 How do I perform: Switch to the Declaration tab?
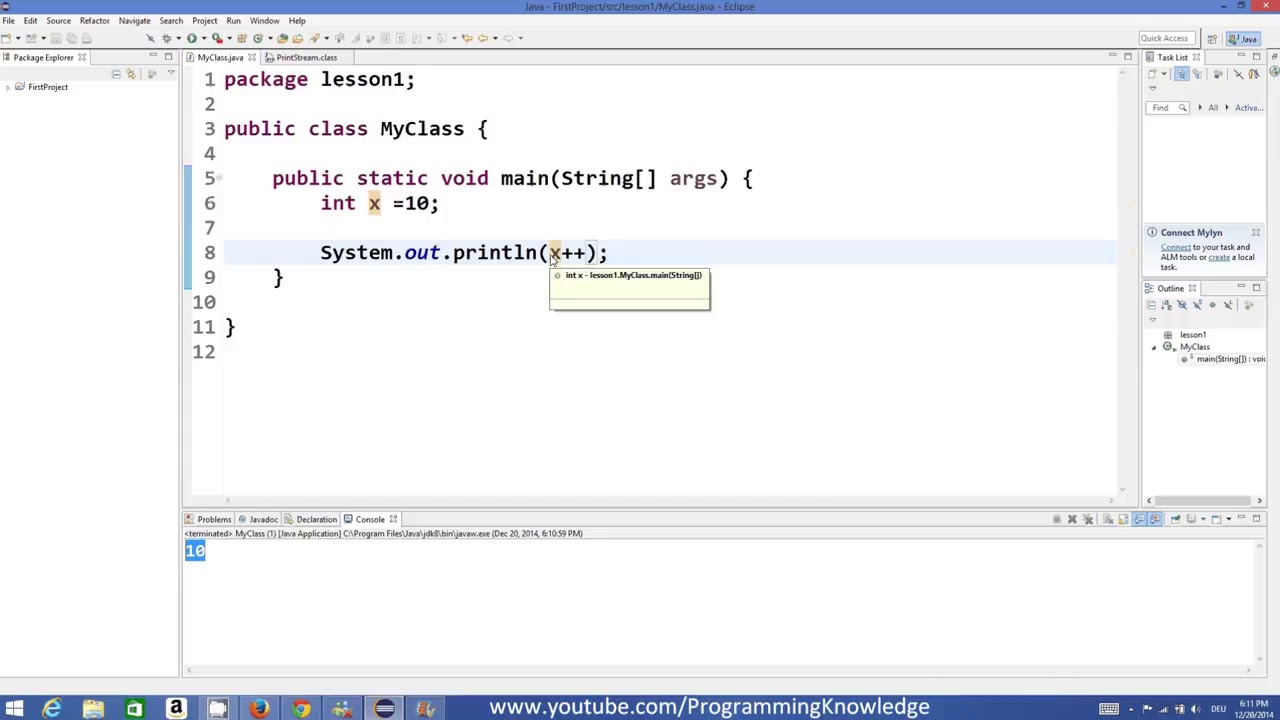pyautogui.click(x=311, y=519)
